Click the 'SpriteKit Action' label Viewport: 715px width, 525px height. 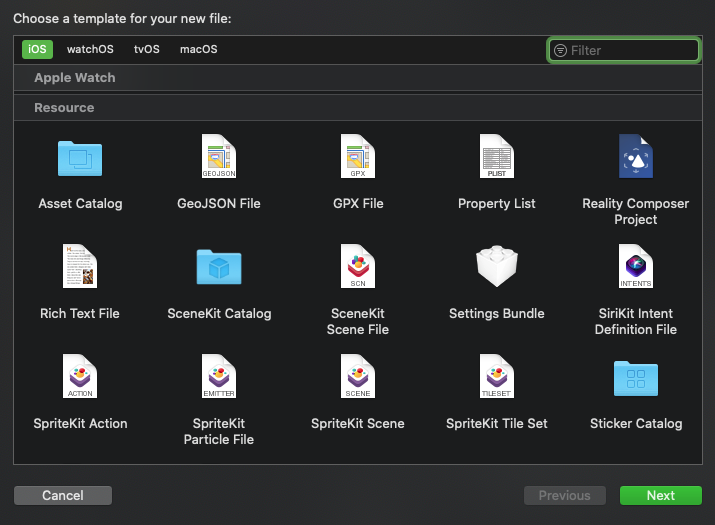click(80, 423)
